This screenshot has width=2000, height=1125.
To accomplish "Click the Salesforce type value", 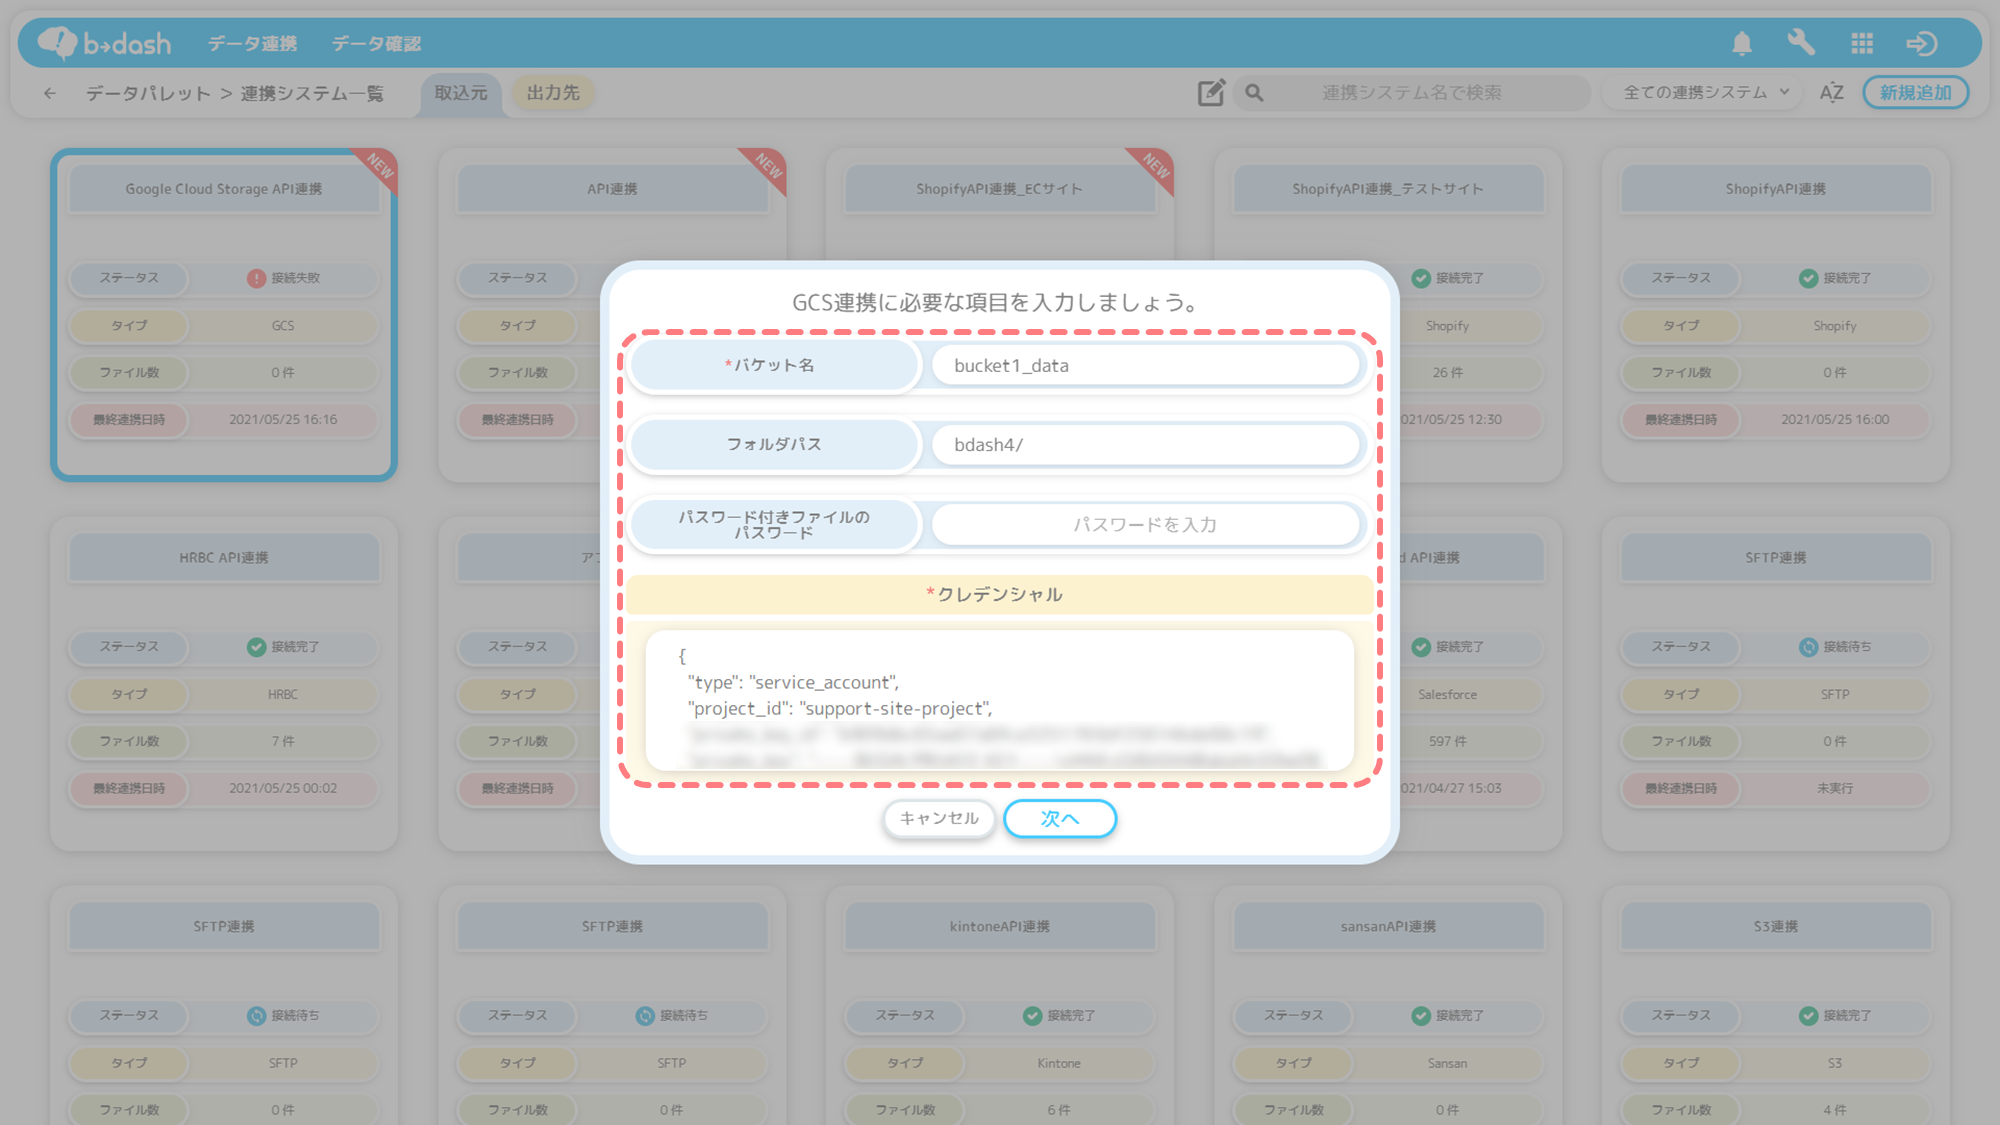I will tap(1447, 695).
